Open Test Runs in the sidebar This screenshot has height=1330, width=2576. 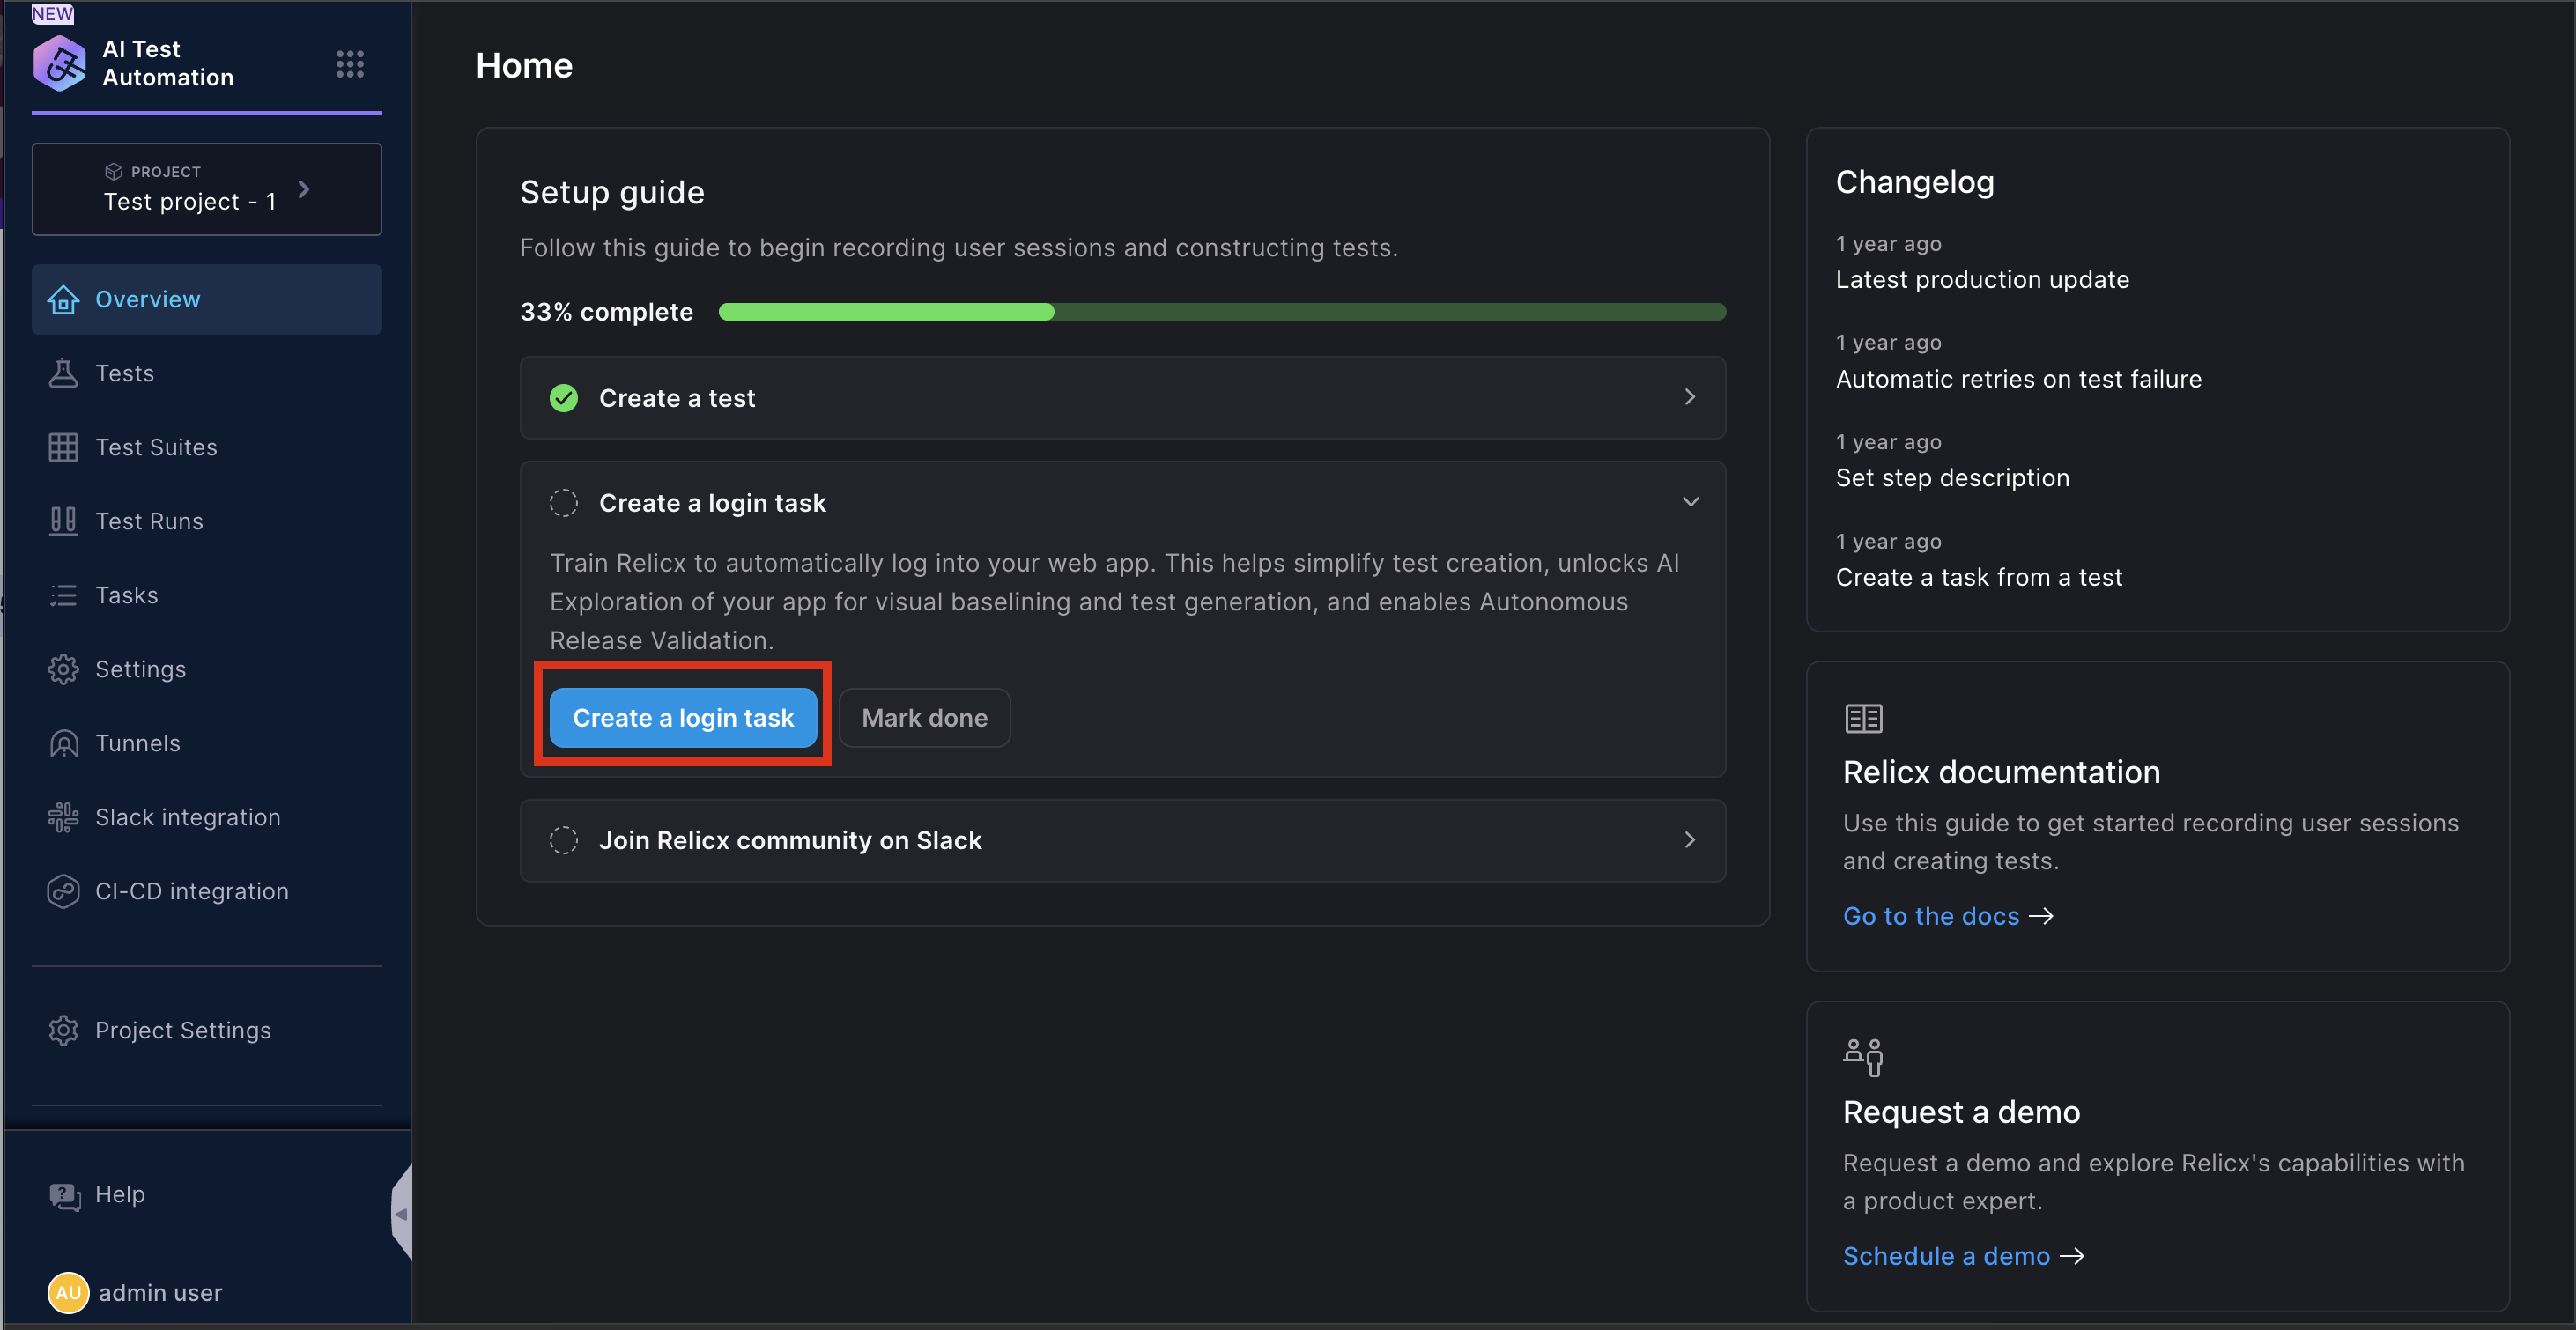coord(149,521)
